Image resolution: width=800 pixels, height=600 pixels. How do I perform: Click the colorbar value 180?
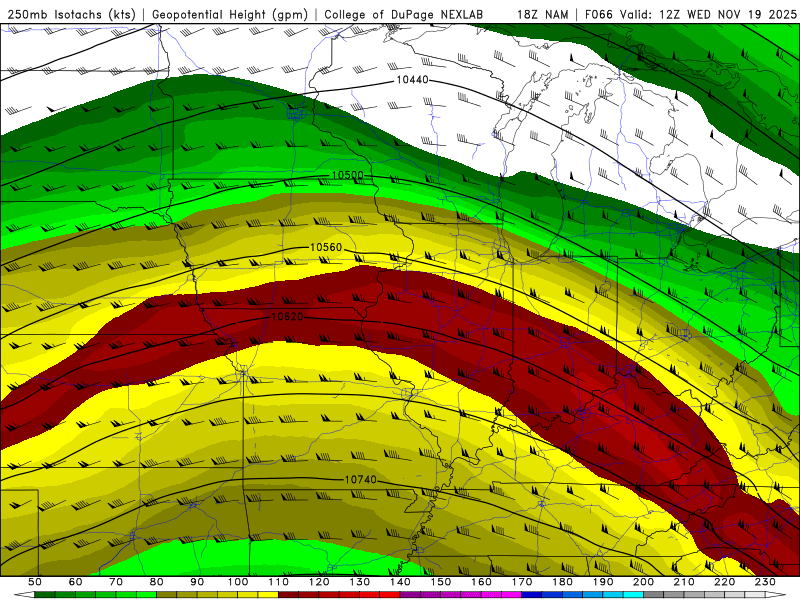tap(562, 582)
